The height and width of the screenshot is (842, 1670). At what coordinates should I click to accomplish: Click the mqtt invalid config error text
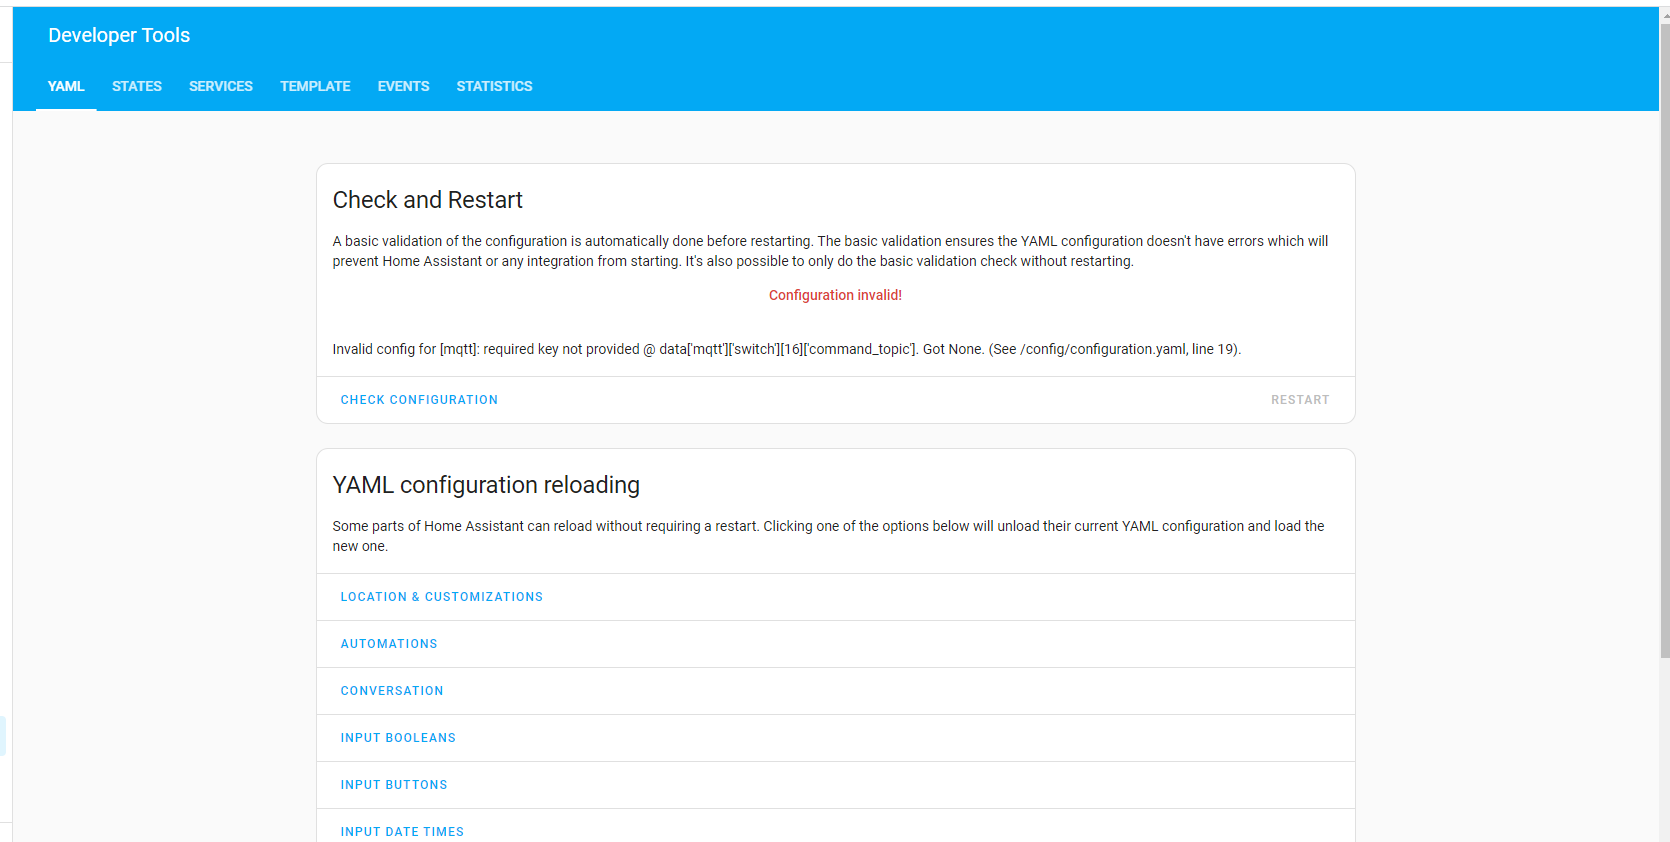[786, 349]
